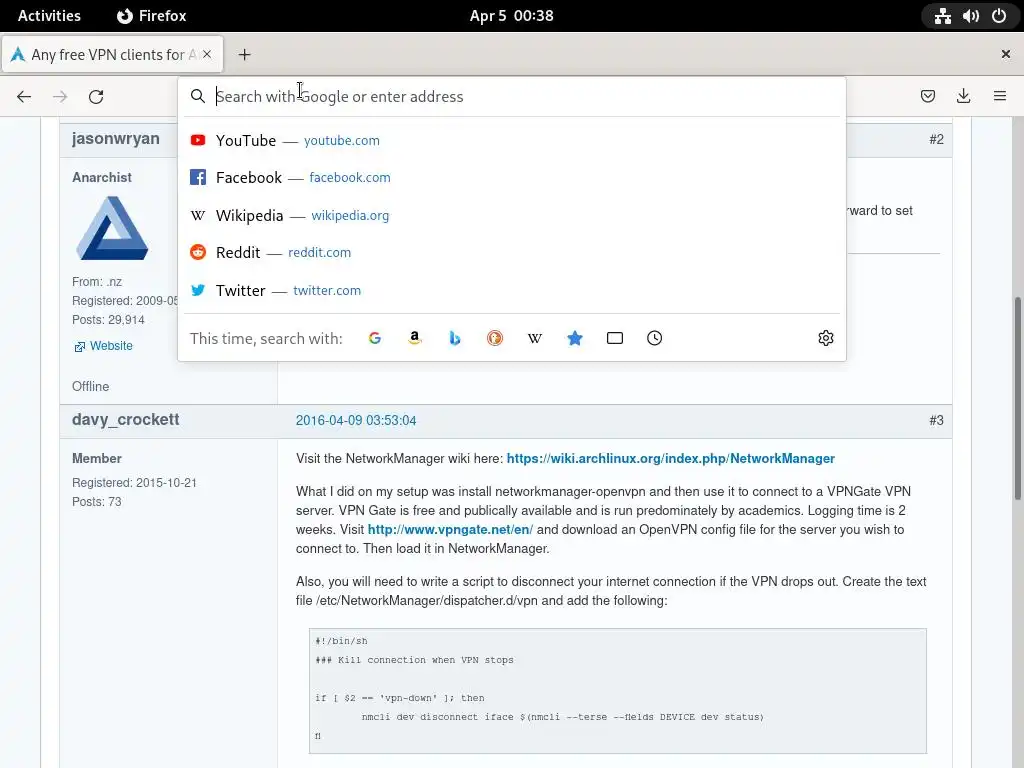The height and width of the screenshot is (768, 1024).
Task: Open the Activities overview
Action: (49, 16)
